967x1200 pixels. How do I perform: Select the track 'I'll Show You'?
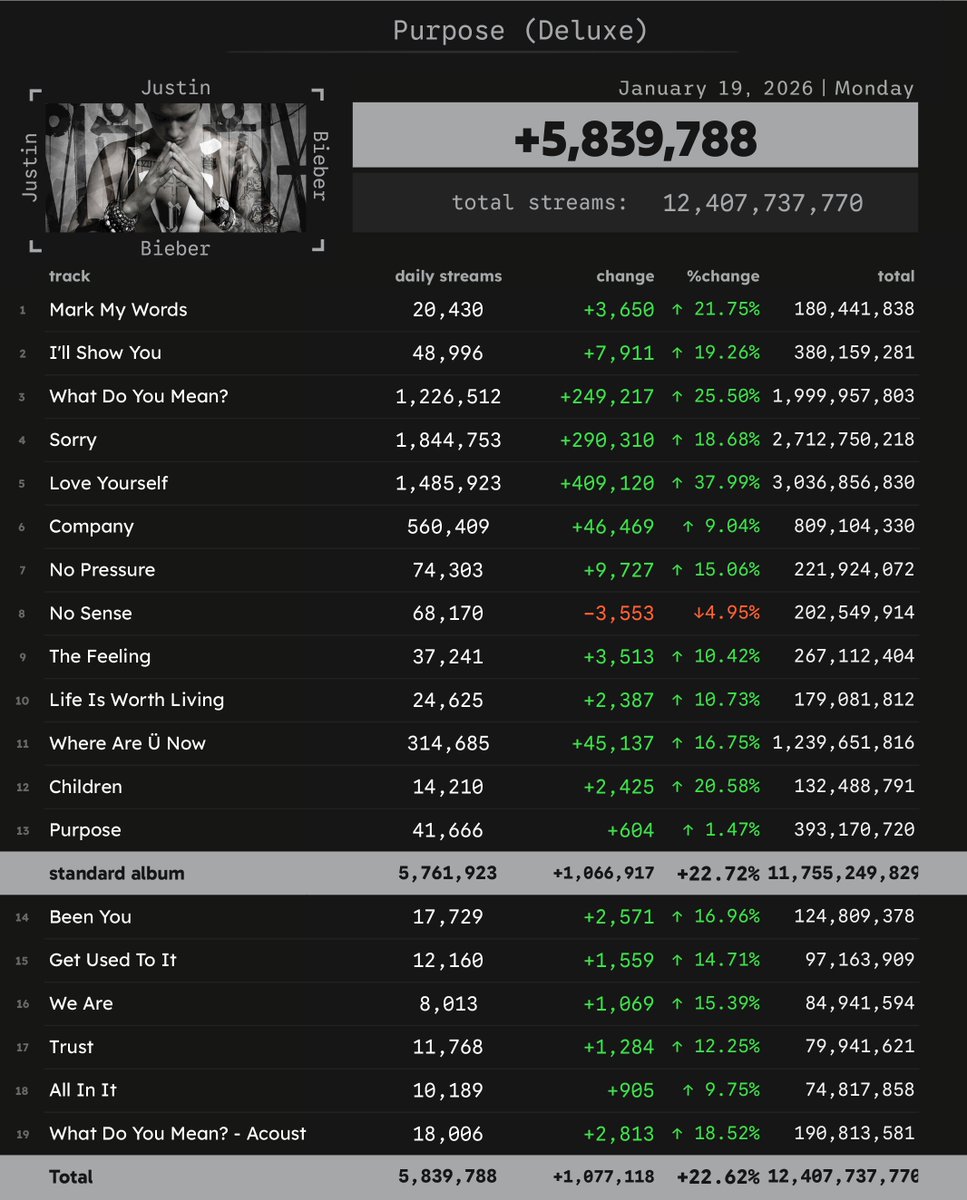(x=105, y=353)
